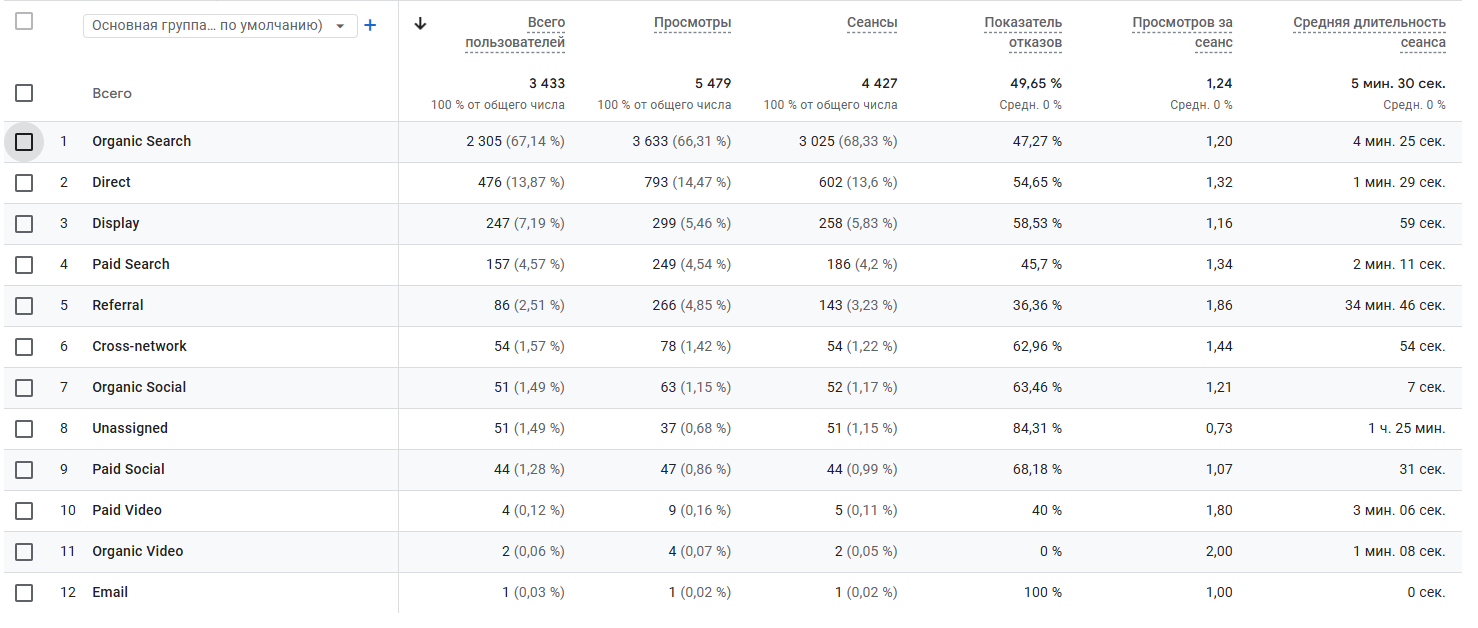1478x628 pixels.
Task: Mark the Paid Video row checkbox
Action: click(24, 511)
